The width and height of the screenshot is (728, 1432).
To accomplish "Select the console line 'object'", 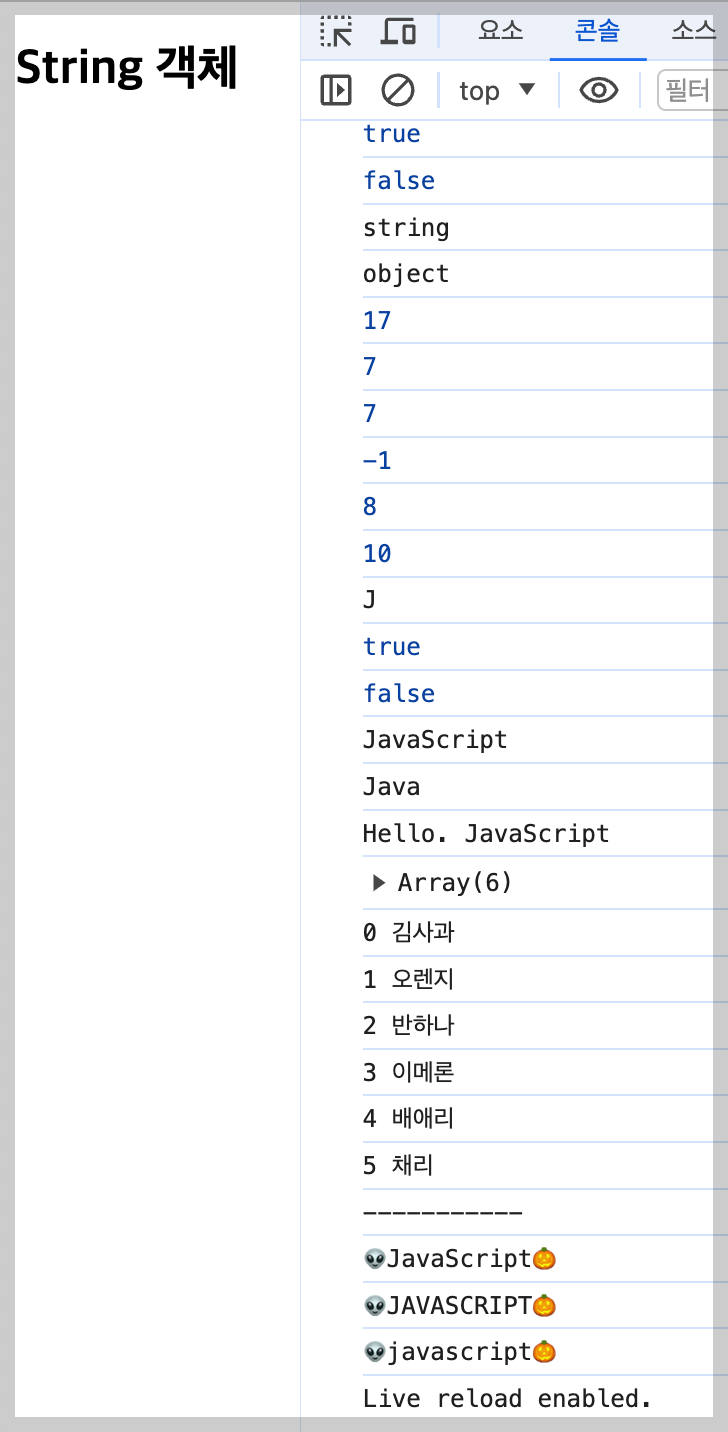I will pyautogui.click(x=406, y=274).
